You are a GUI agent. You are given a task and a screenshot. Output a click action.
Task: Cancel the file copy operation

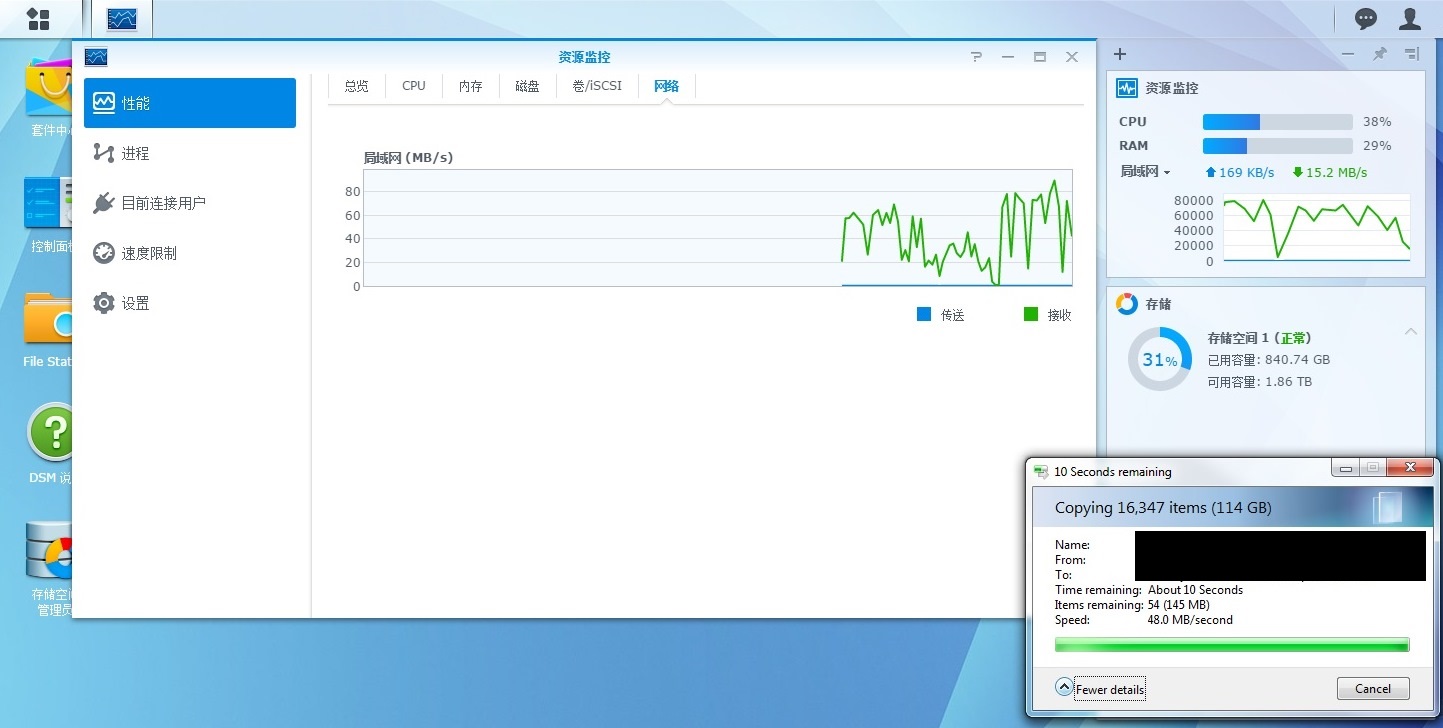pyautogui.click(x=1372, y=688)
